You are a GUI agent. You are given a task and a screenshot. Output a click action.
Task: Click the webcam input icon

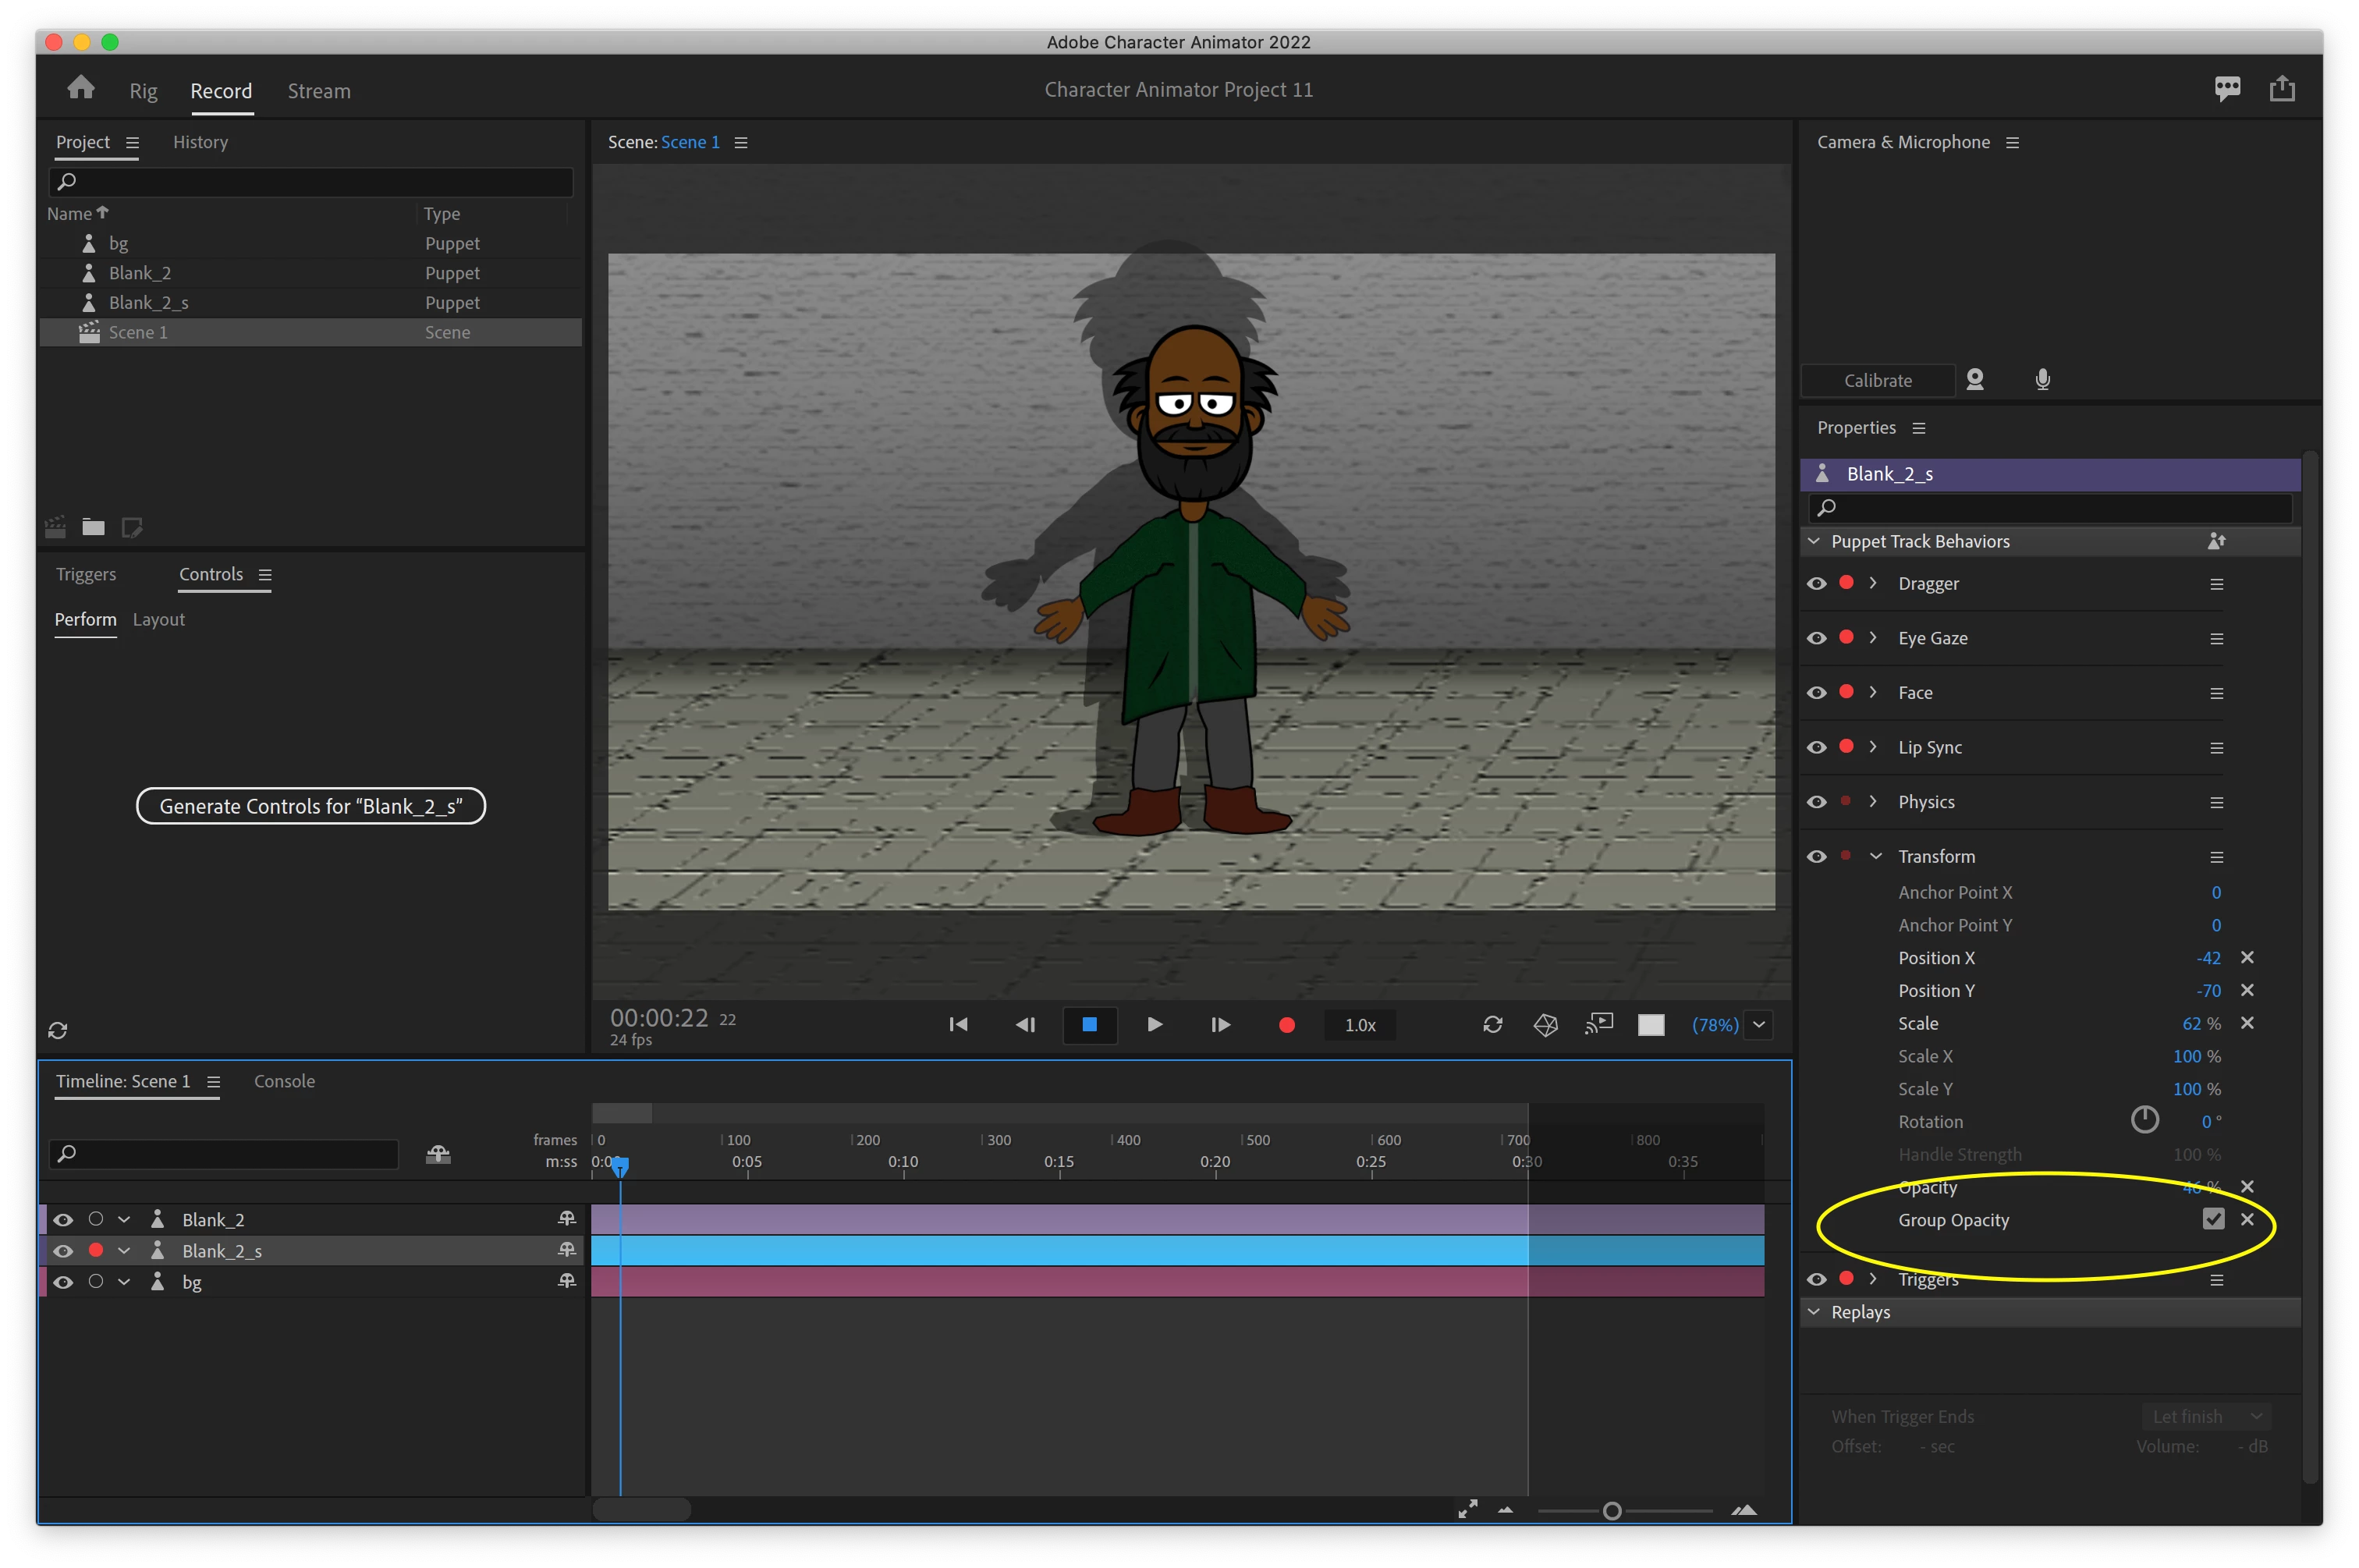1975,380
